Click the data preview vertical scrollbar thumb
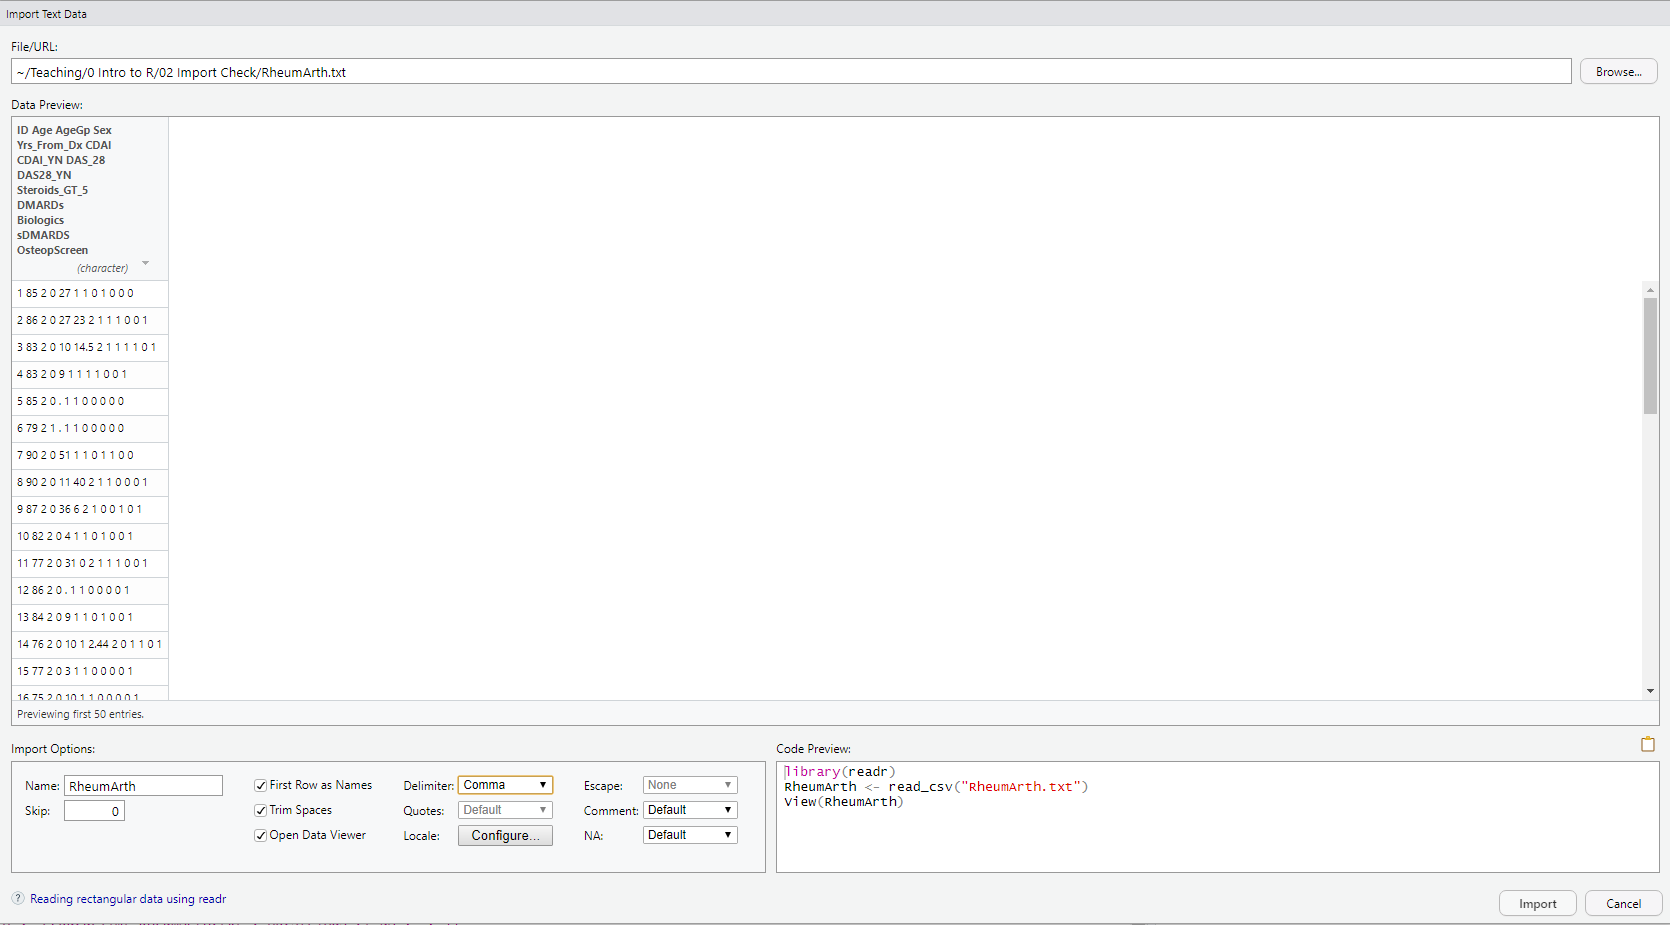This screenshot has height=925, width=1670. pos(1650,355)
